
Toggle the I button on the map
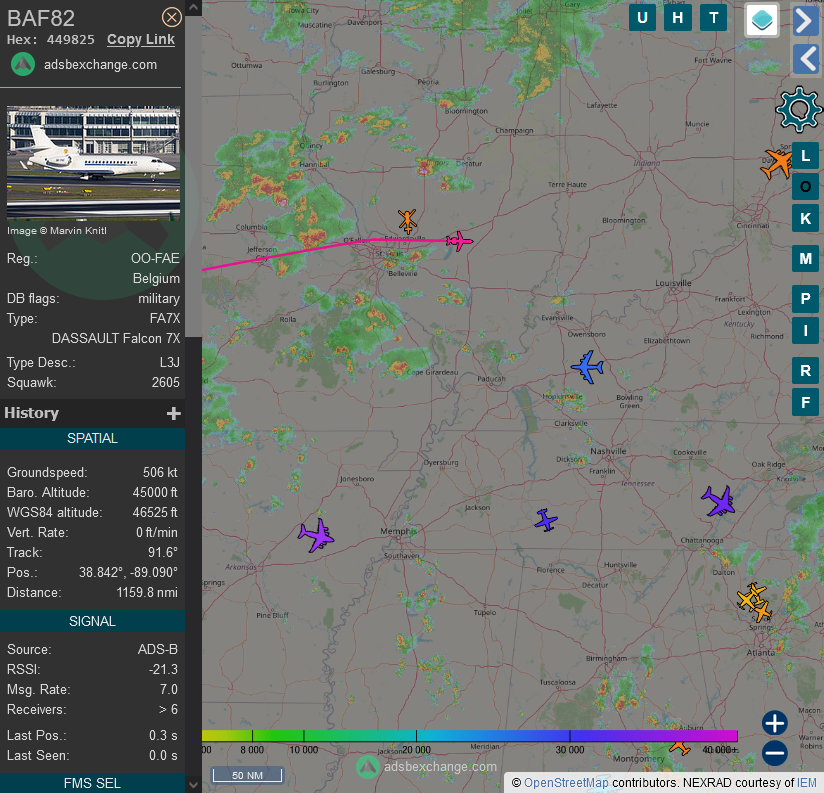tap(805, 331)
